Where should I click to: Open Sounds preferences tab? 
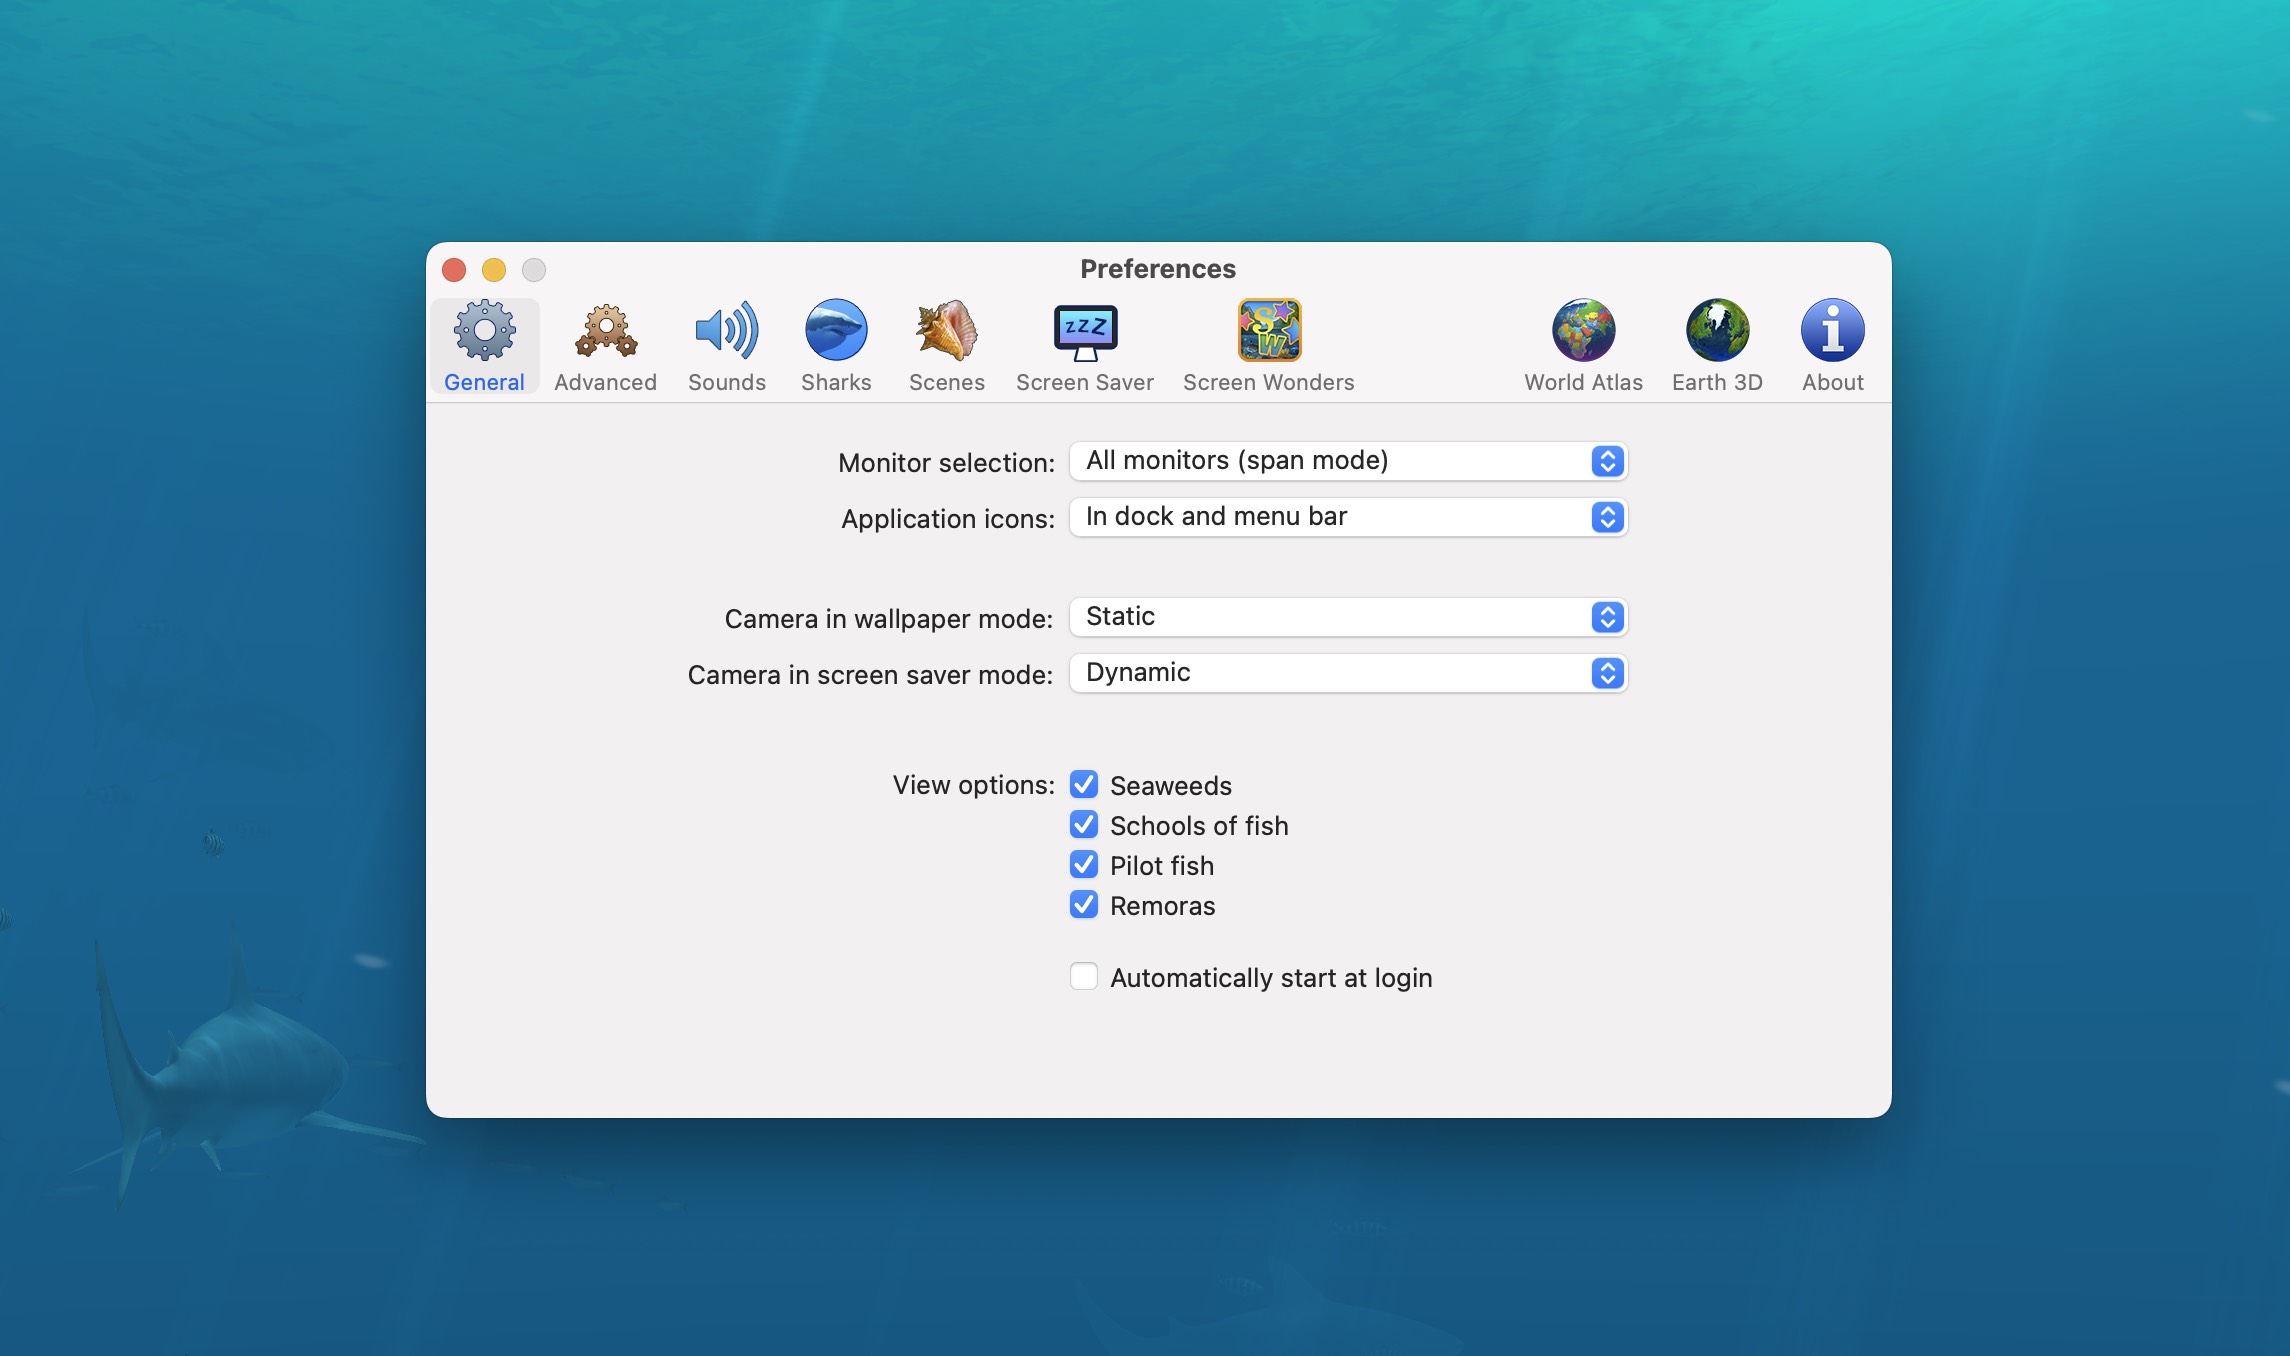coord(726,342)
